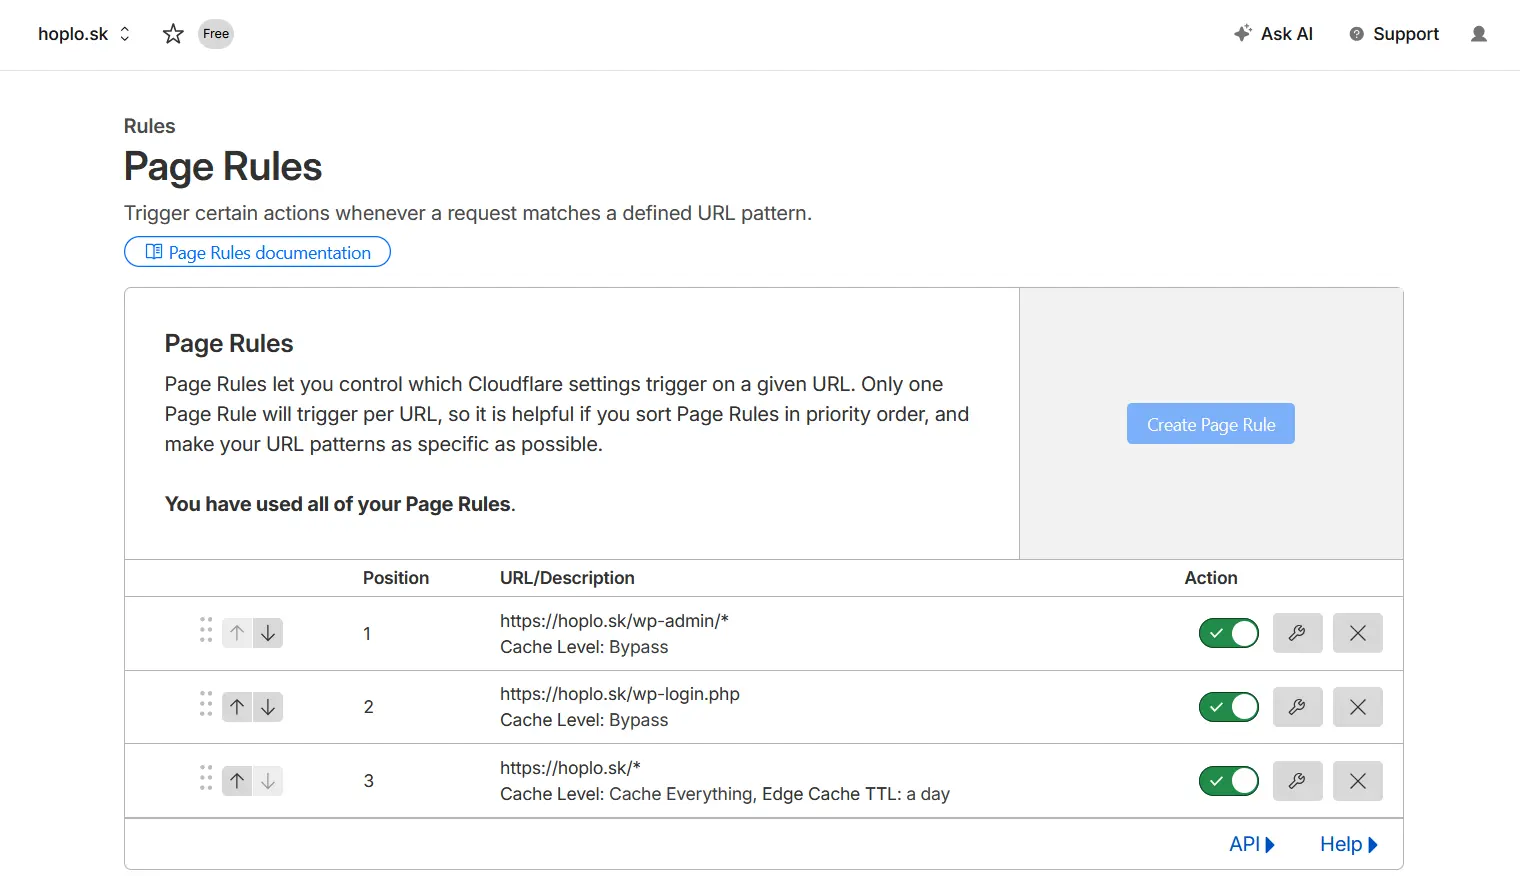Click the Create Page Rule button
Viewport: 1520px width, 876px height.
1210,423
